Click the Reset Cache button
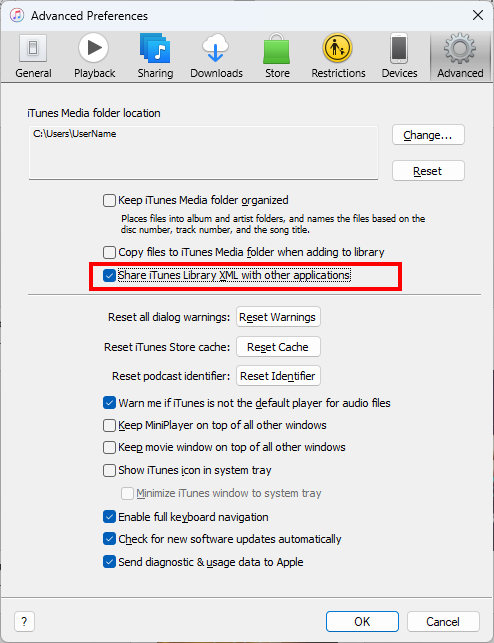 [278, 347]
